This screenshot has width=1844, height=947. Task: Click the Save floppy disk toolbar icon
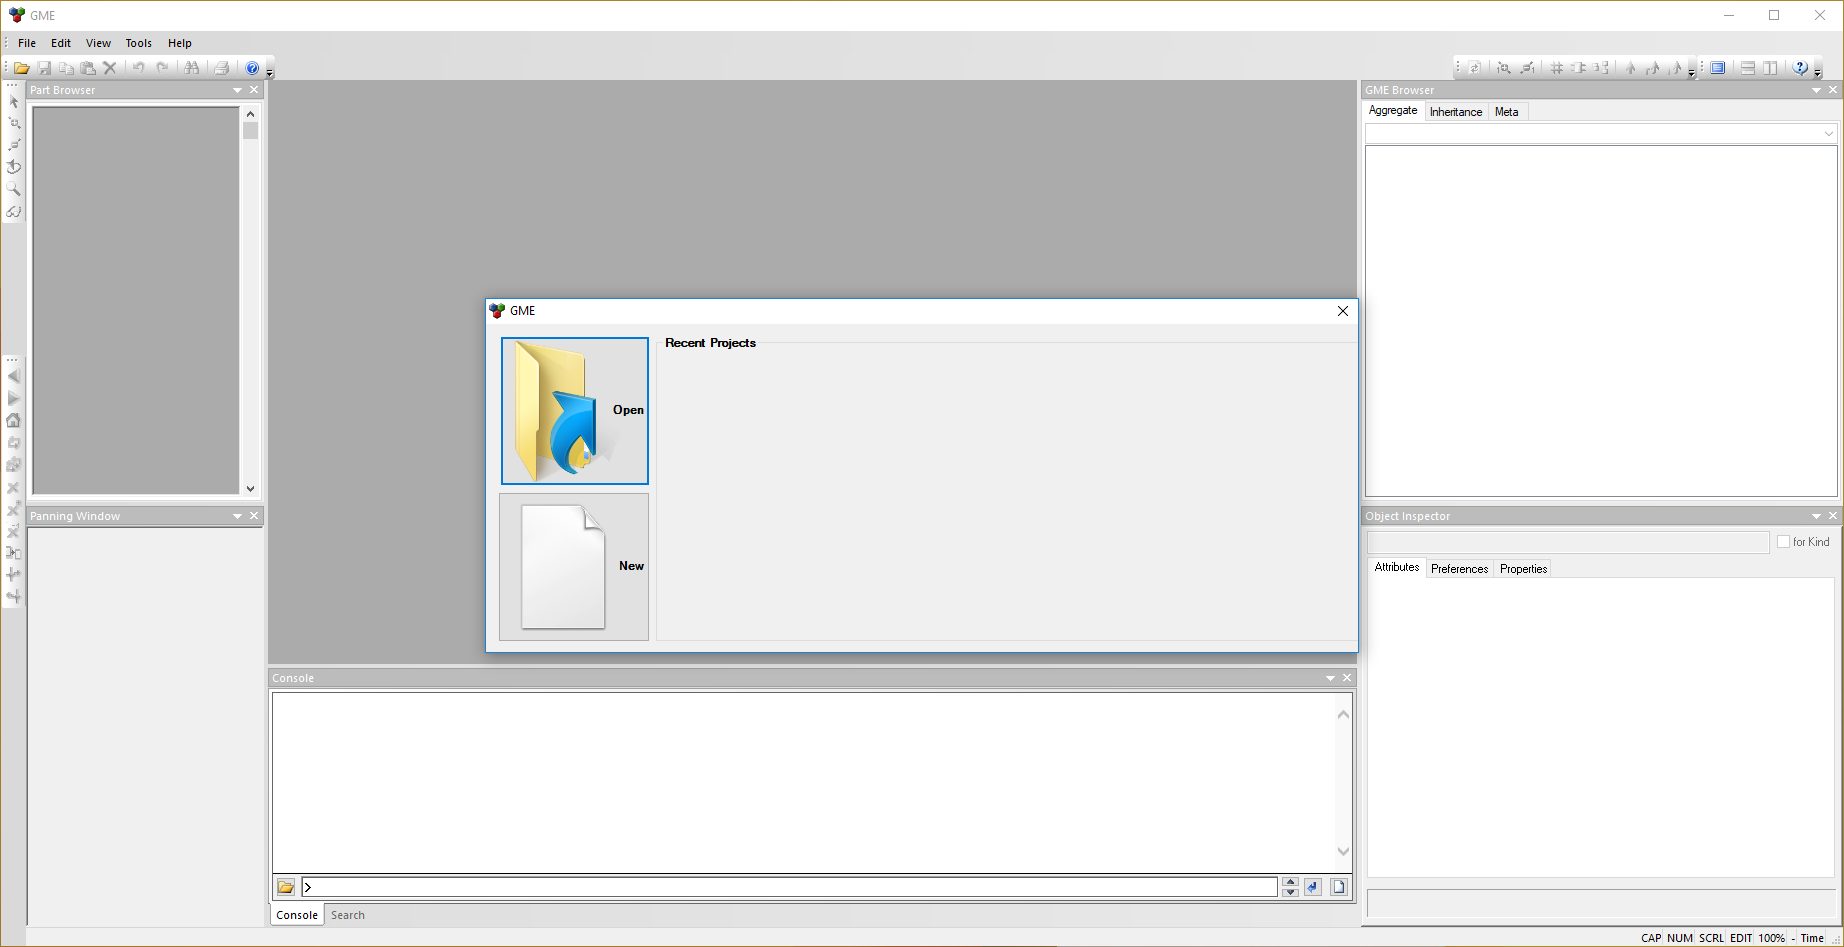(x=44, y=68)
